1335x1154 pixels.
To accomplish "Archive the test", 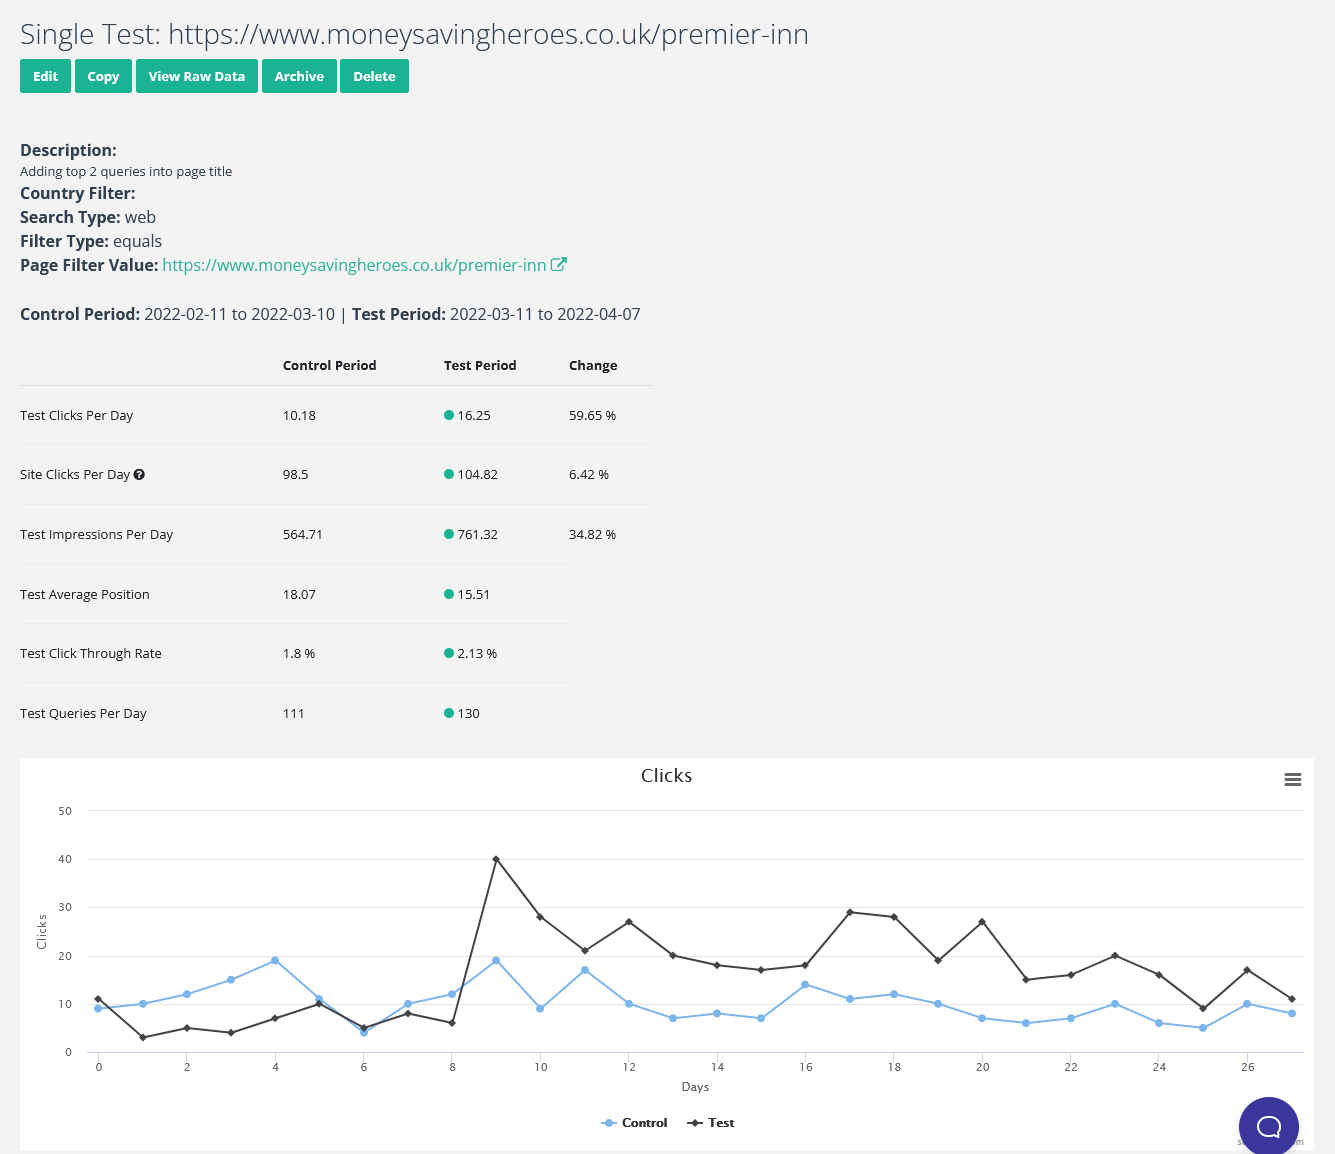I will click(x=299, y=76).
